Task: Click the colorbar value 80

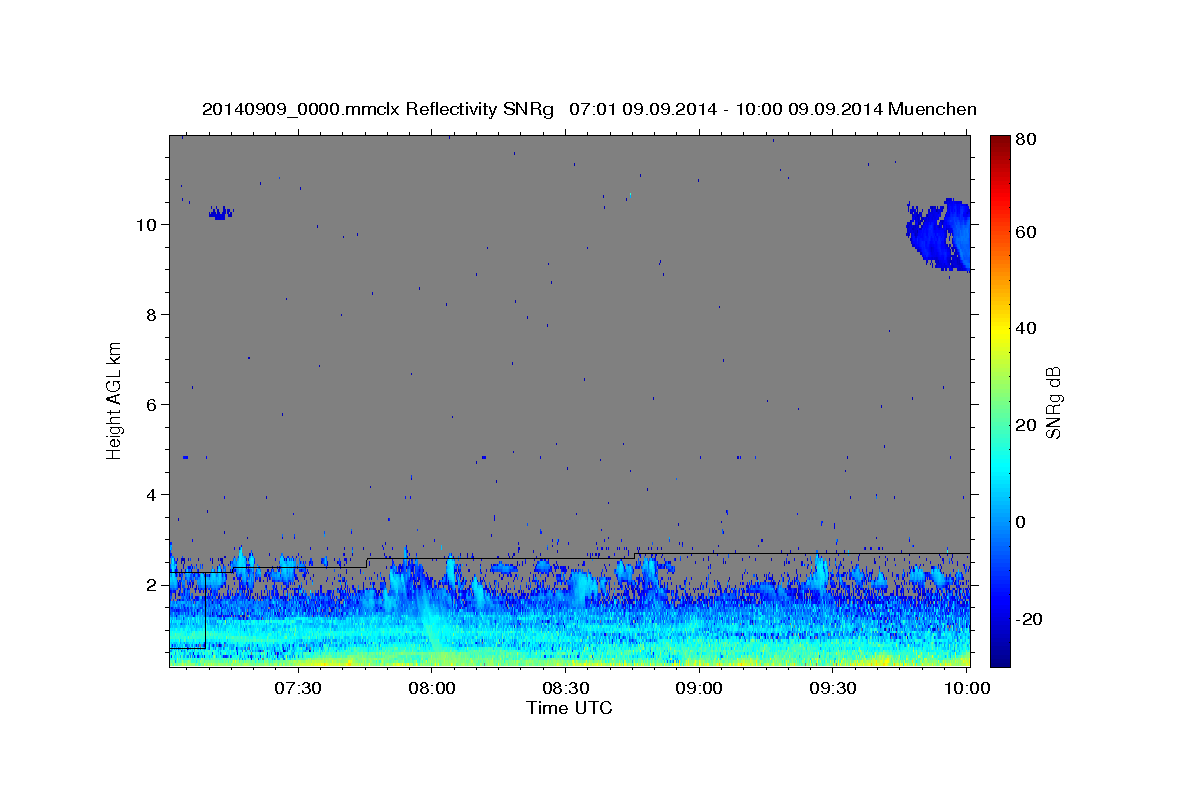Action: tap(1025, 139)
